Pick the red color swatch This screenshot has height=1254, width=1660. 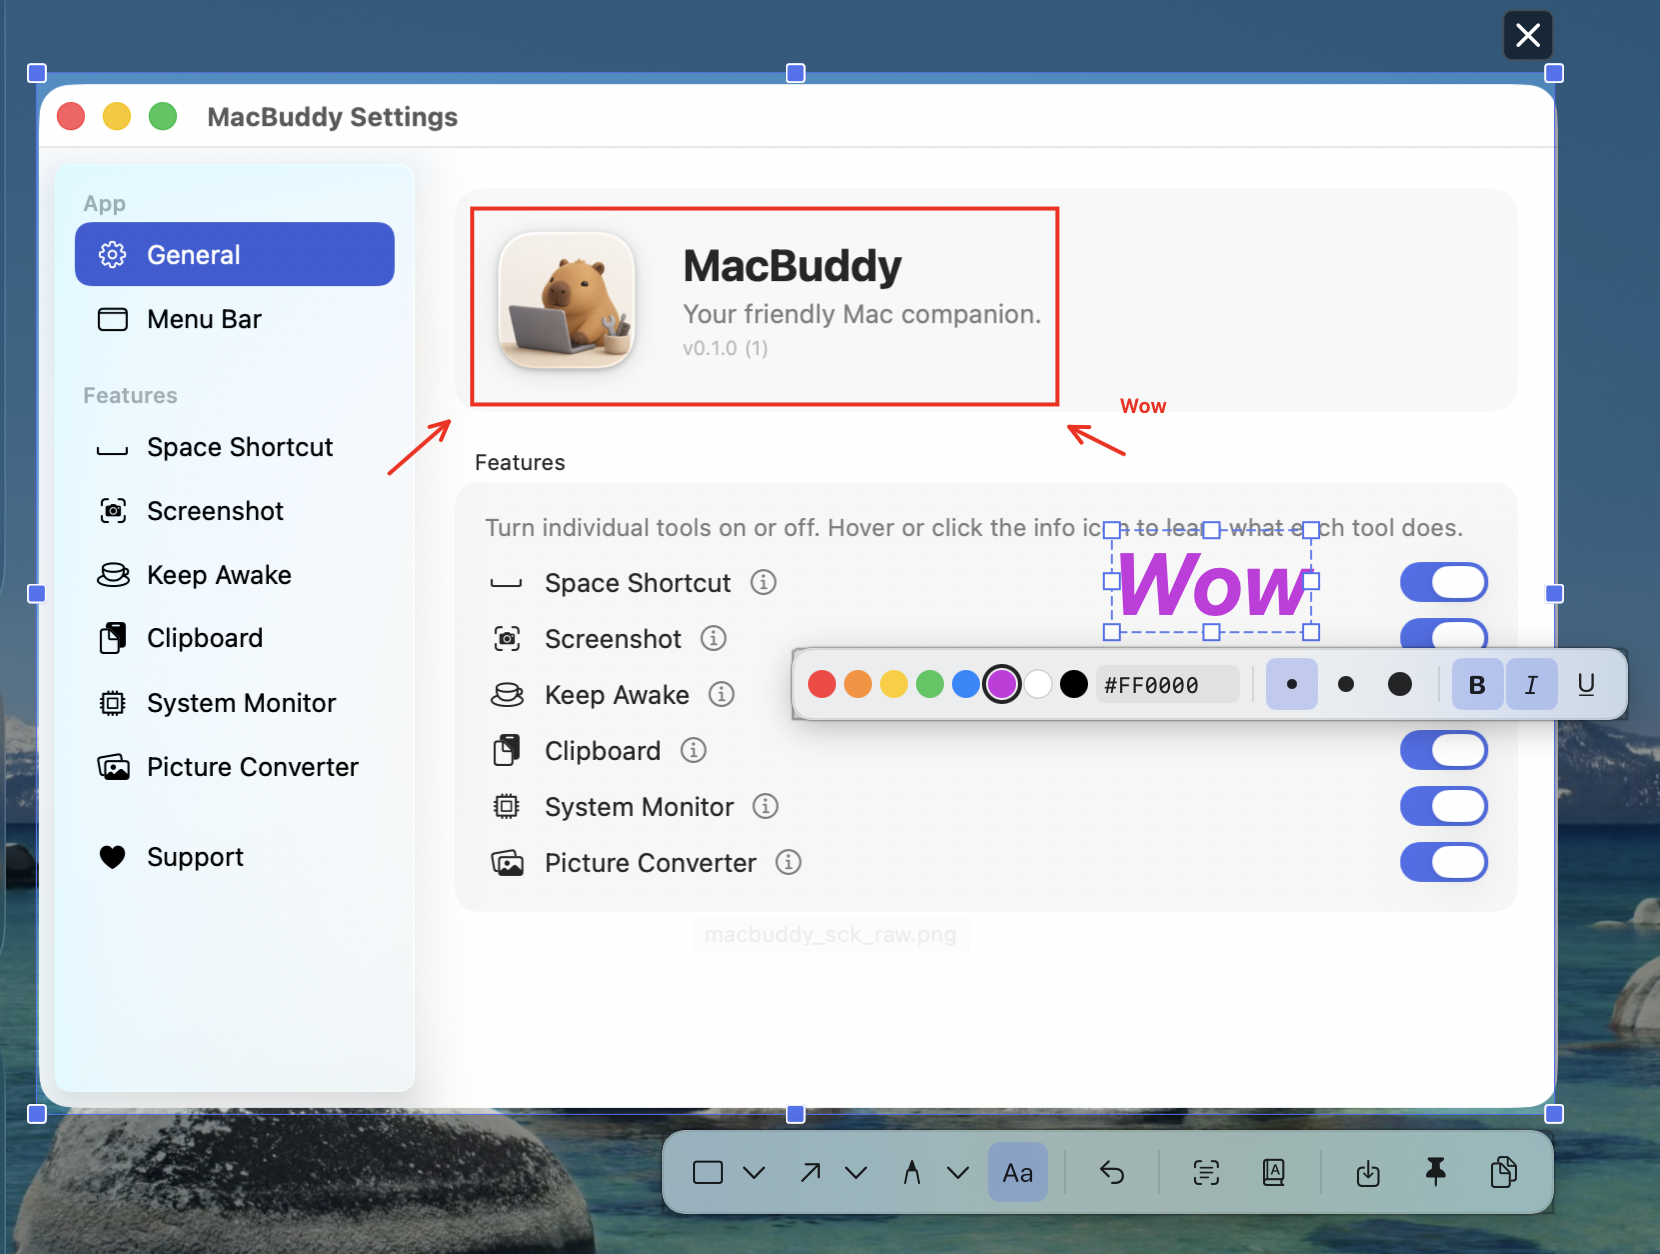pyautogui.click(x=822, y=684)
